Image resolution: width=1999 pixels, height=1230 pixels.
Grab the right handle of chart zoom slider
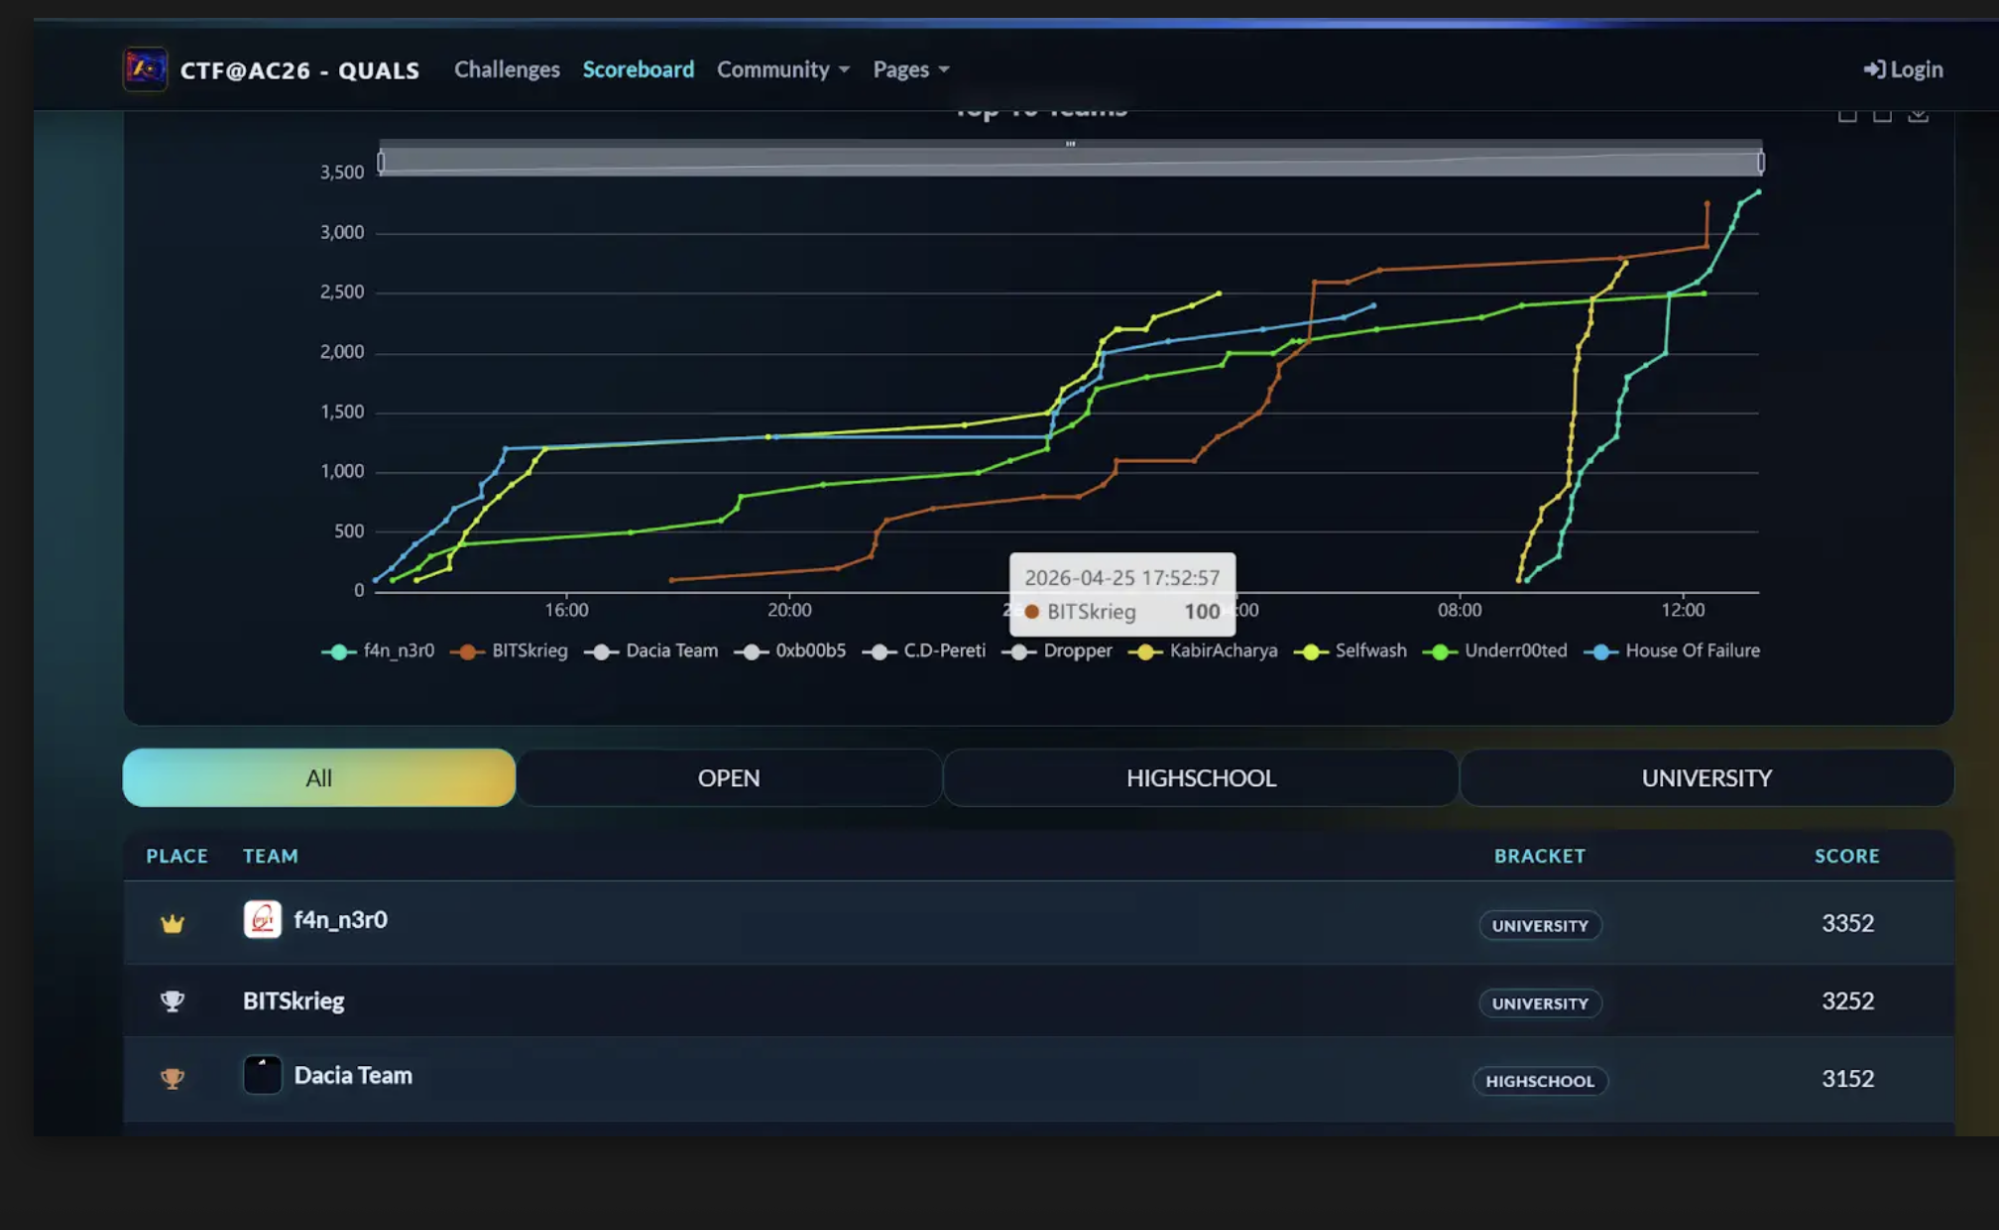click(x=1761, y=162)
